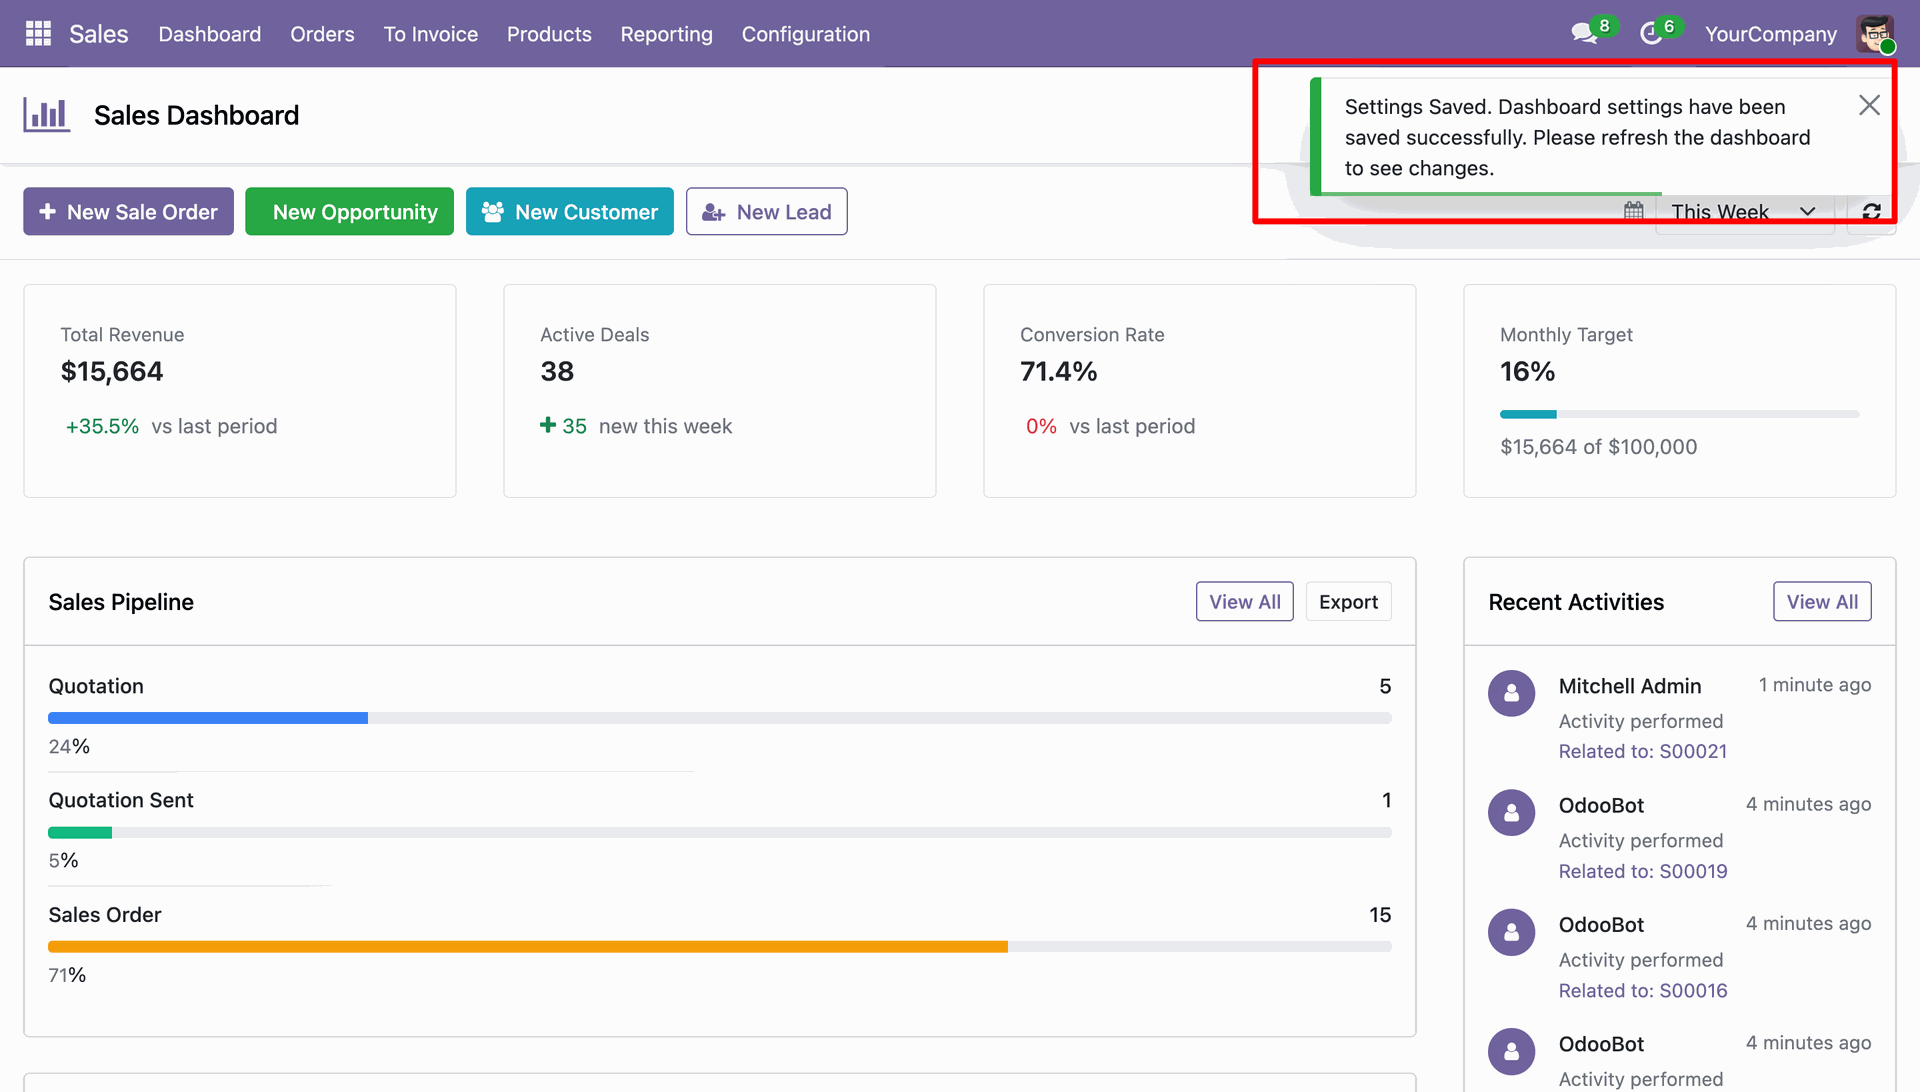Click the Mitchell Admin user avatar in navbar

[x=1875, y=34]
